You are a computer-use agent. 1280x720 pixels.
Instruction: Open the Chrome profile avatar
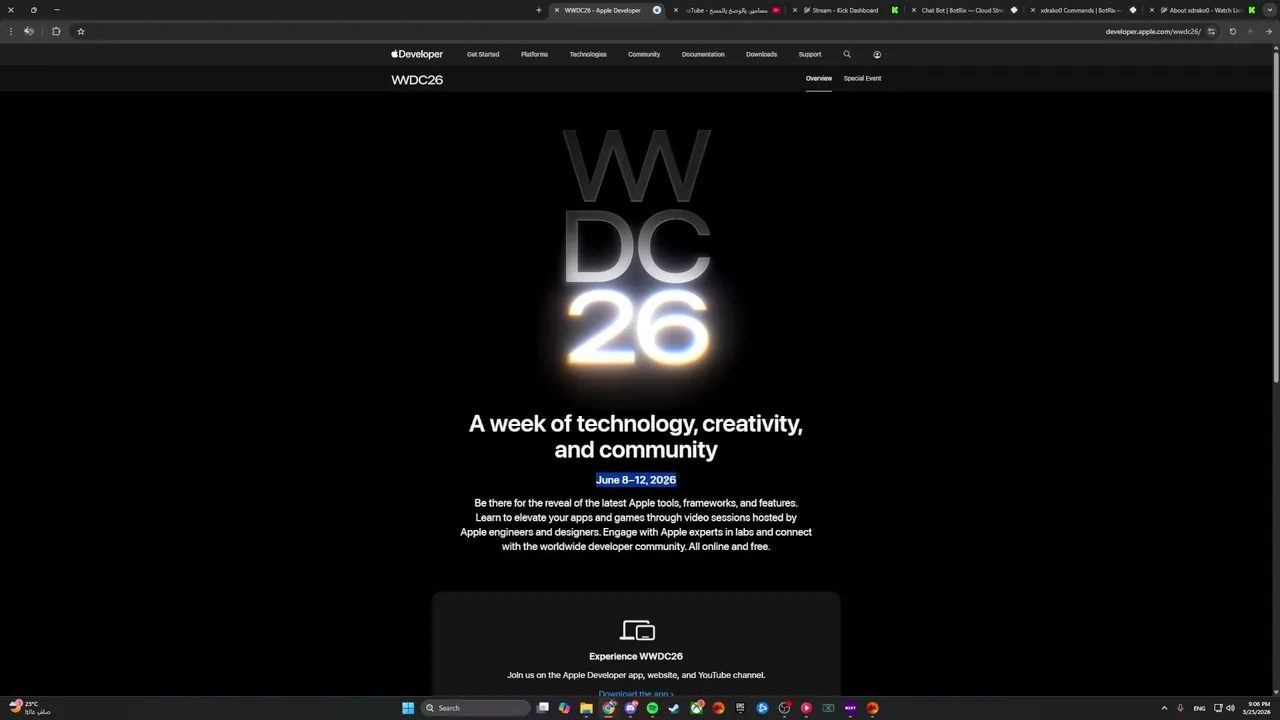pos(28,31)
